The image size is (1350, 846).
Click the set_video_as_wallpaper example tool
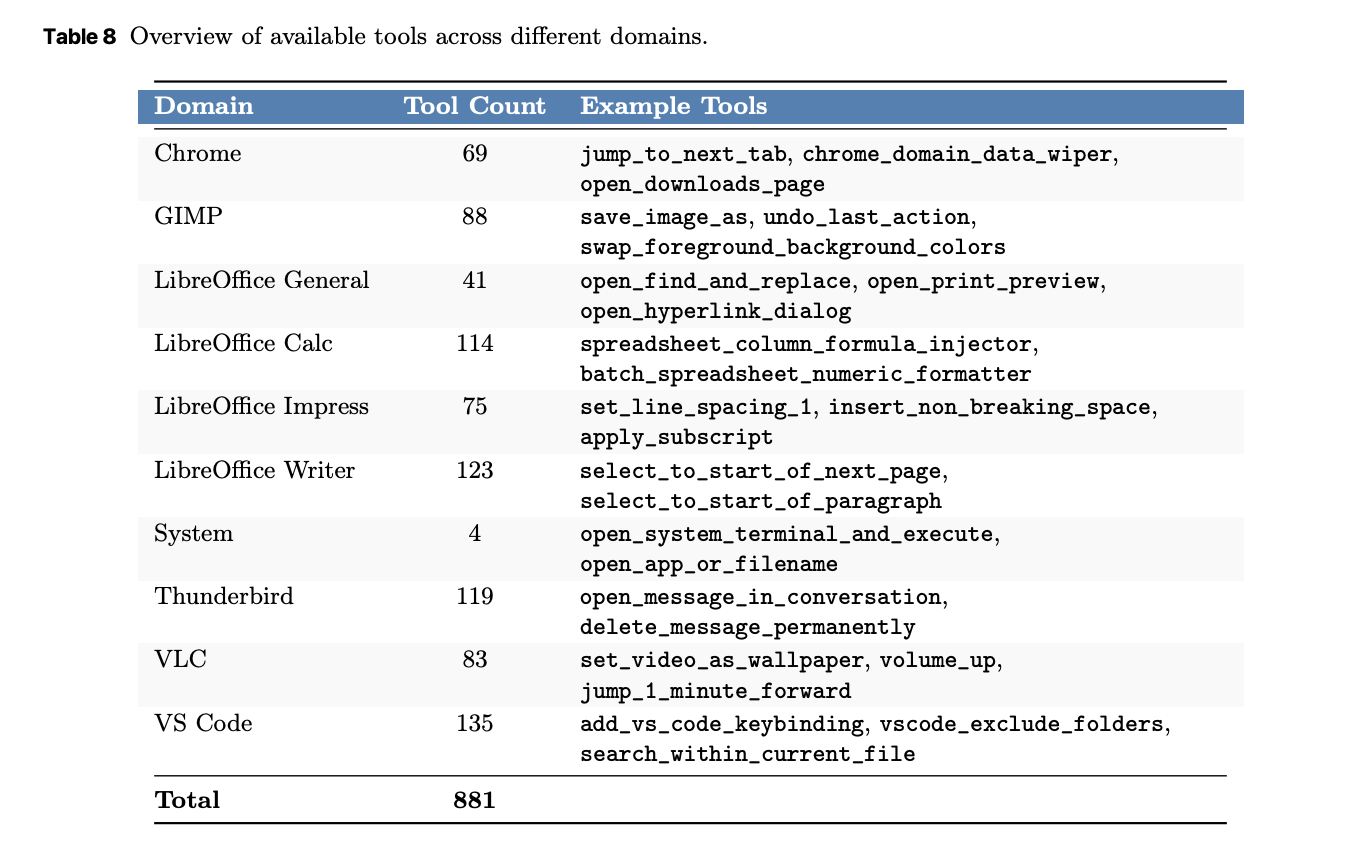(723, 661)
